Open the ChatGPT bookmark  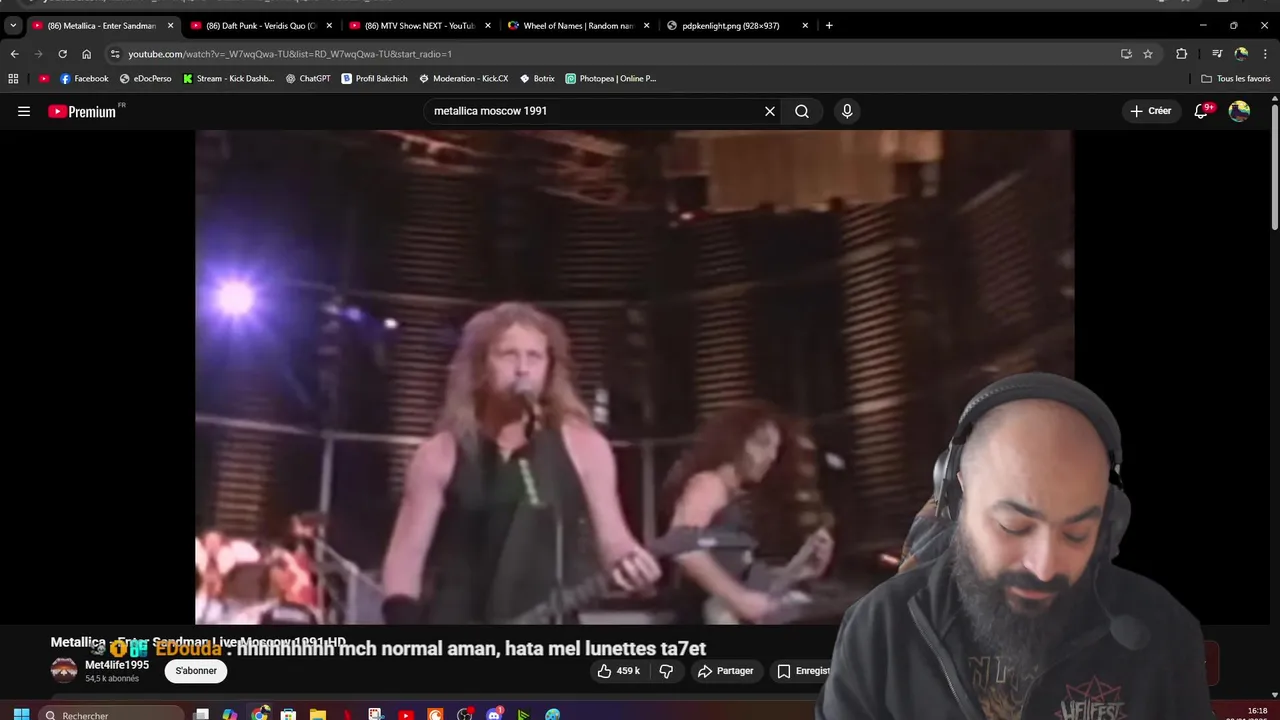pyautogui.click(x=308, y=78)
